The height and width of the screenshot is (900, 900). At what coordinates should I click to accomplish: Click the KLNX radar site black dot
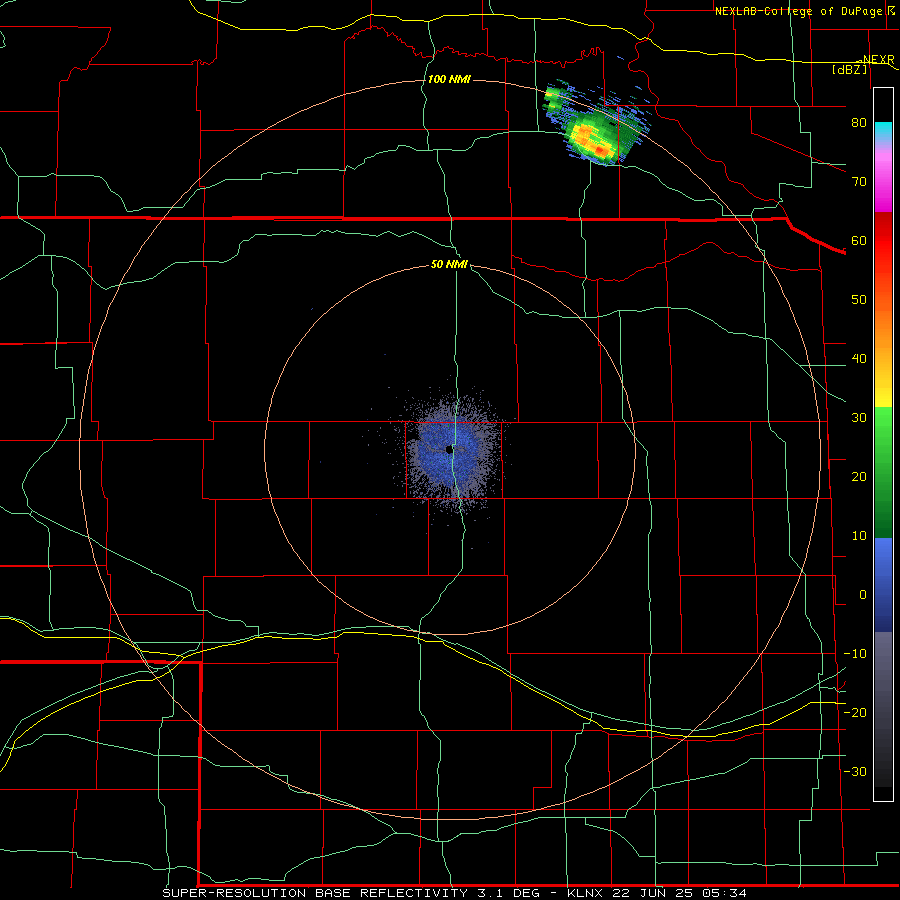pos(449,450)
